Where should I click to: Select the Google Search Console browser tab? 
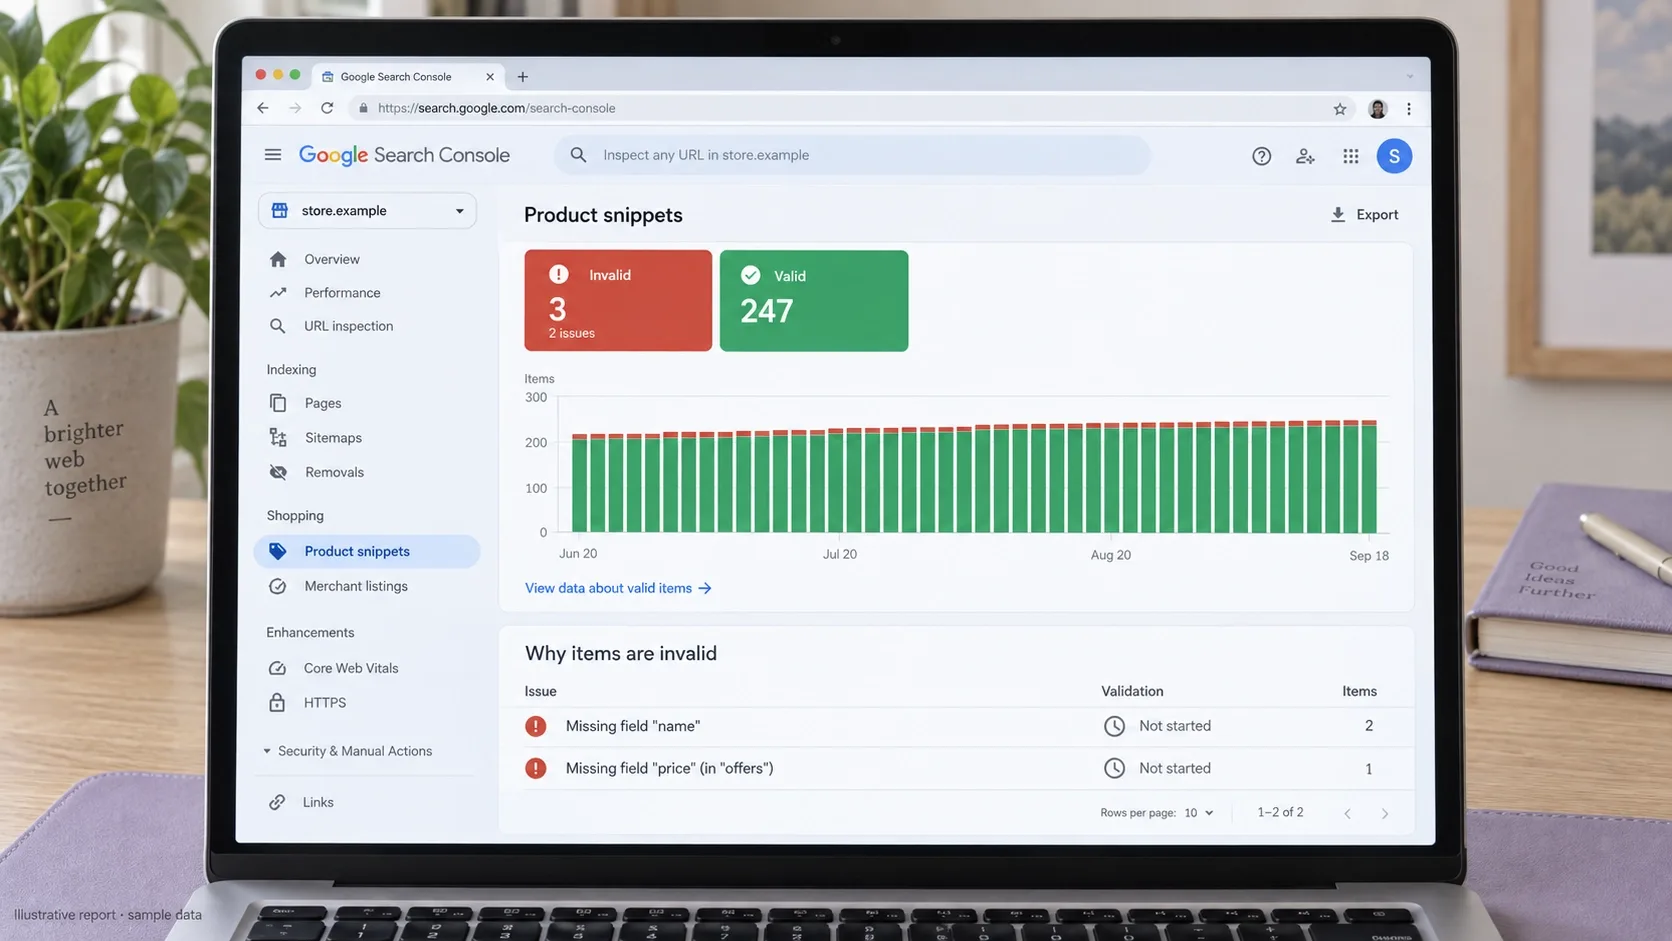(408, 77)
